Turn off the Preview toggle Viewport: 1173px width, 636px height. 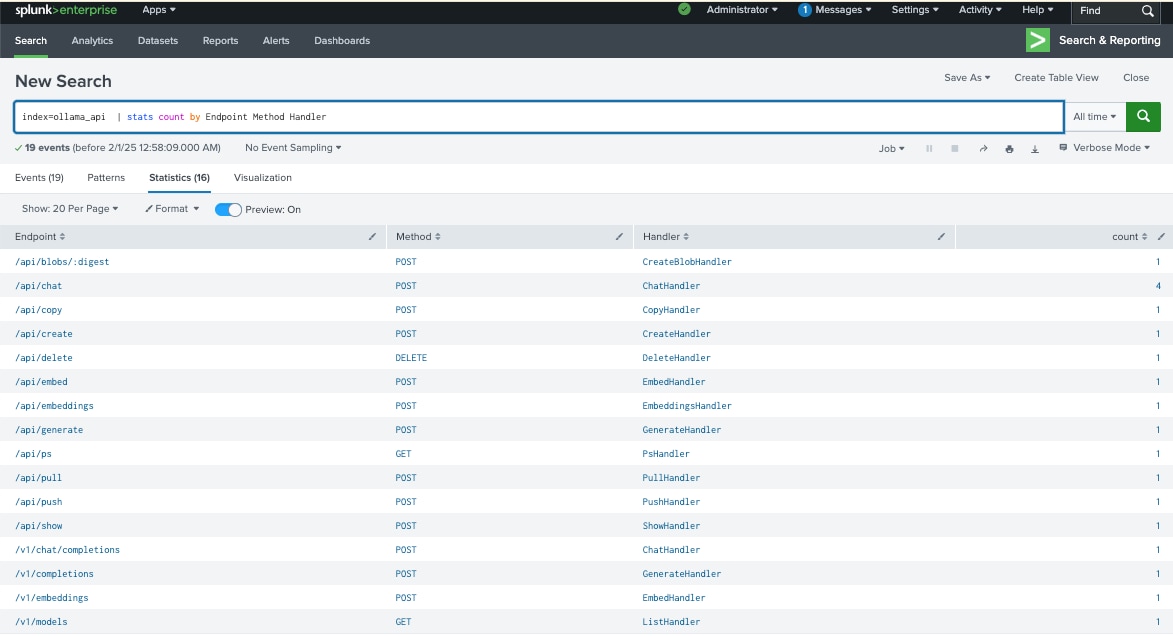(228, 210)
